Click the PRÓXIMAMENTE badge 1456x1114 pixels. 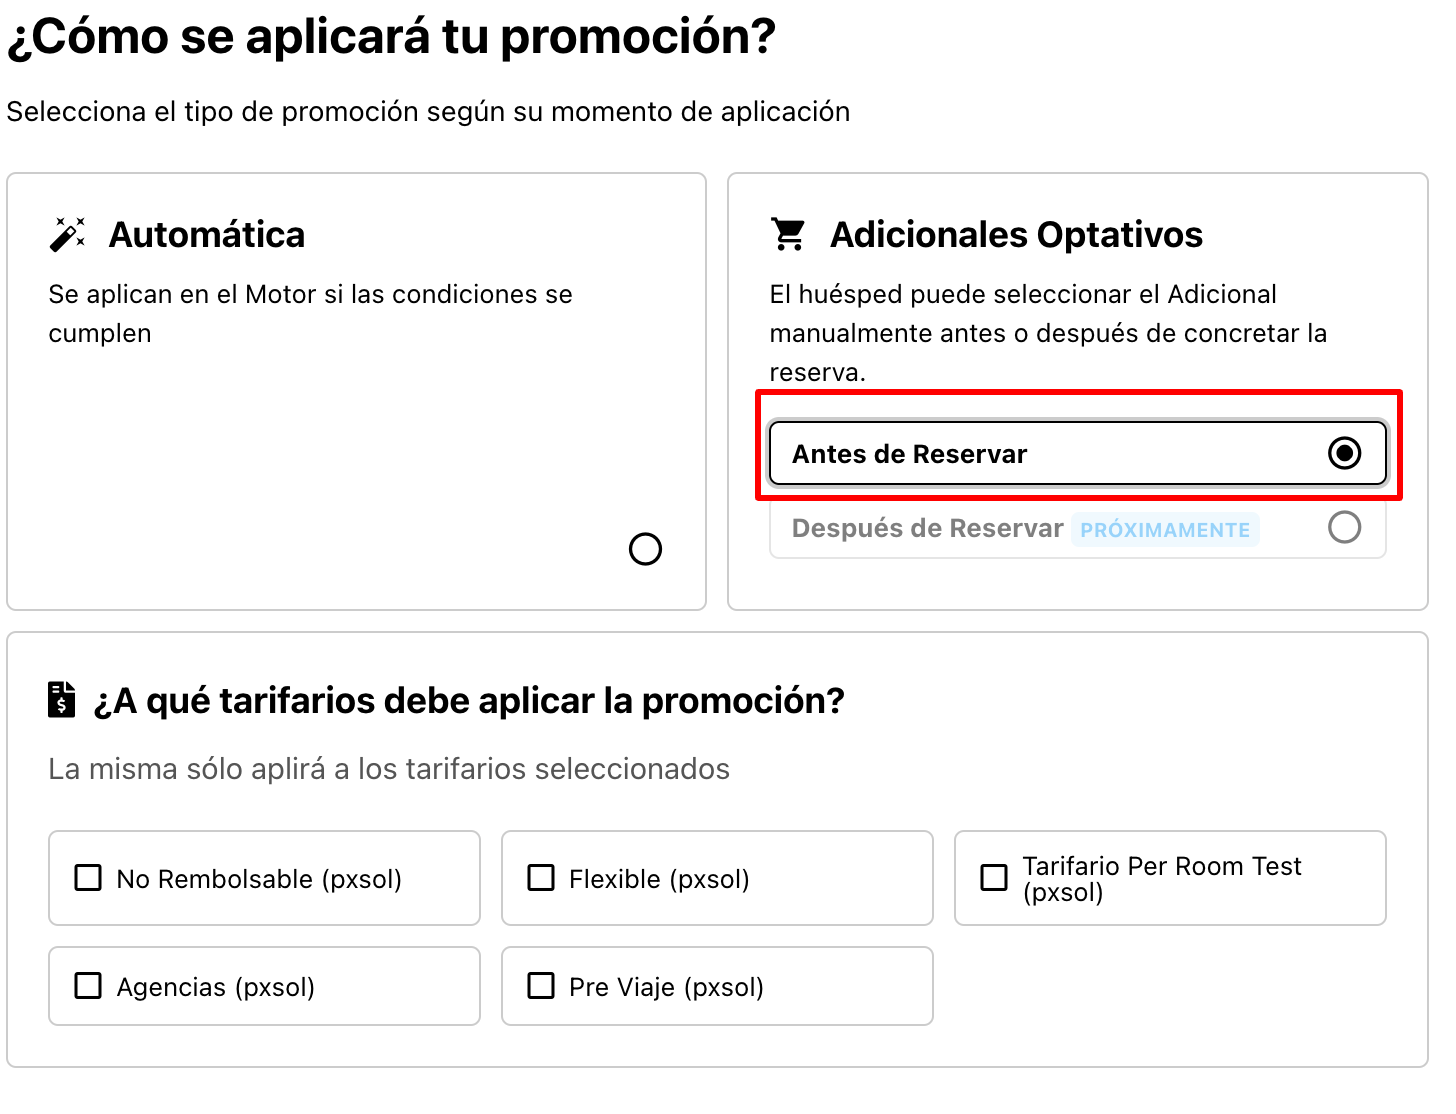(1165, 530)
